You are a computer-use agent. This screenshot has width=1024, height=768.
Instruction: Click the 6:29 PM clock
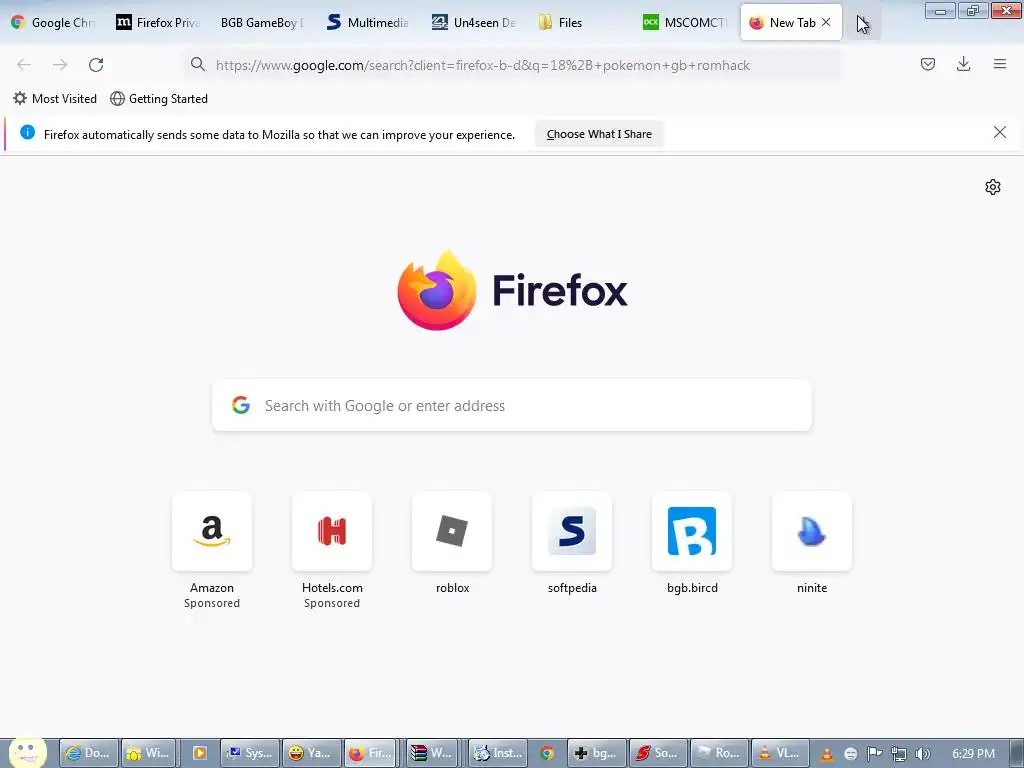[973, 754]
